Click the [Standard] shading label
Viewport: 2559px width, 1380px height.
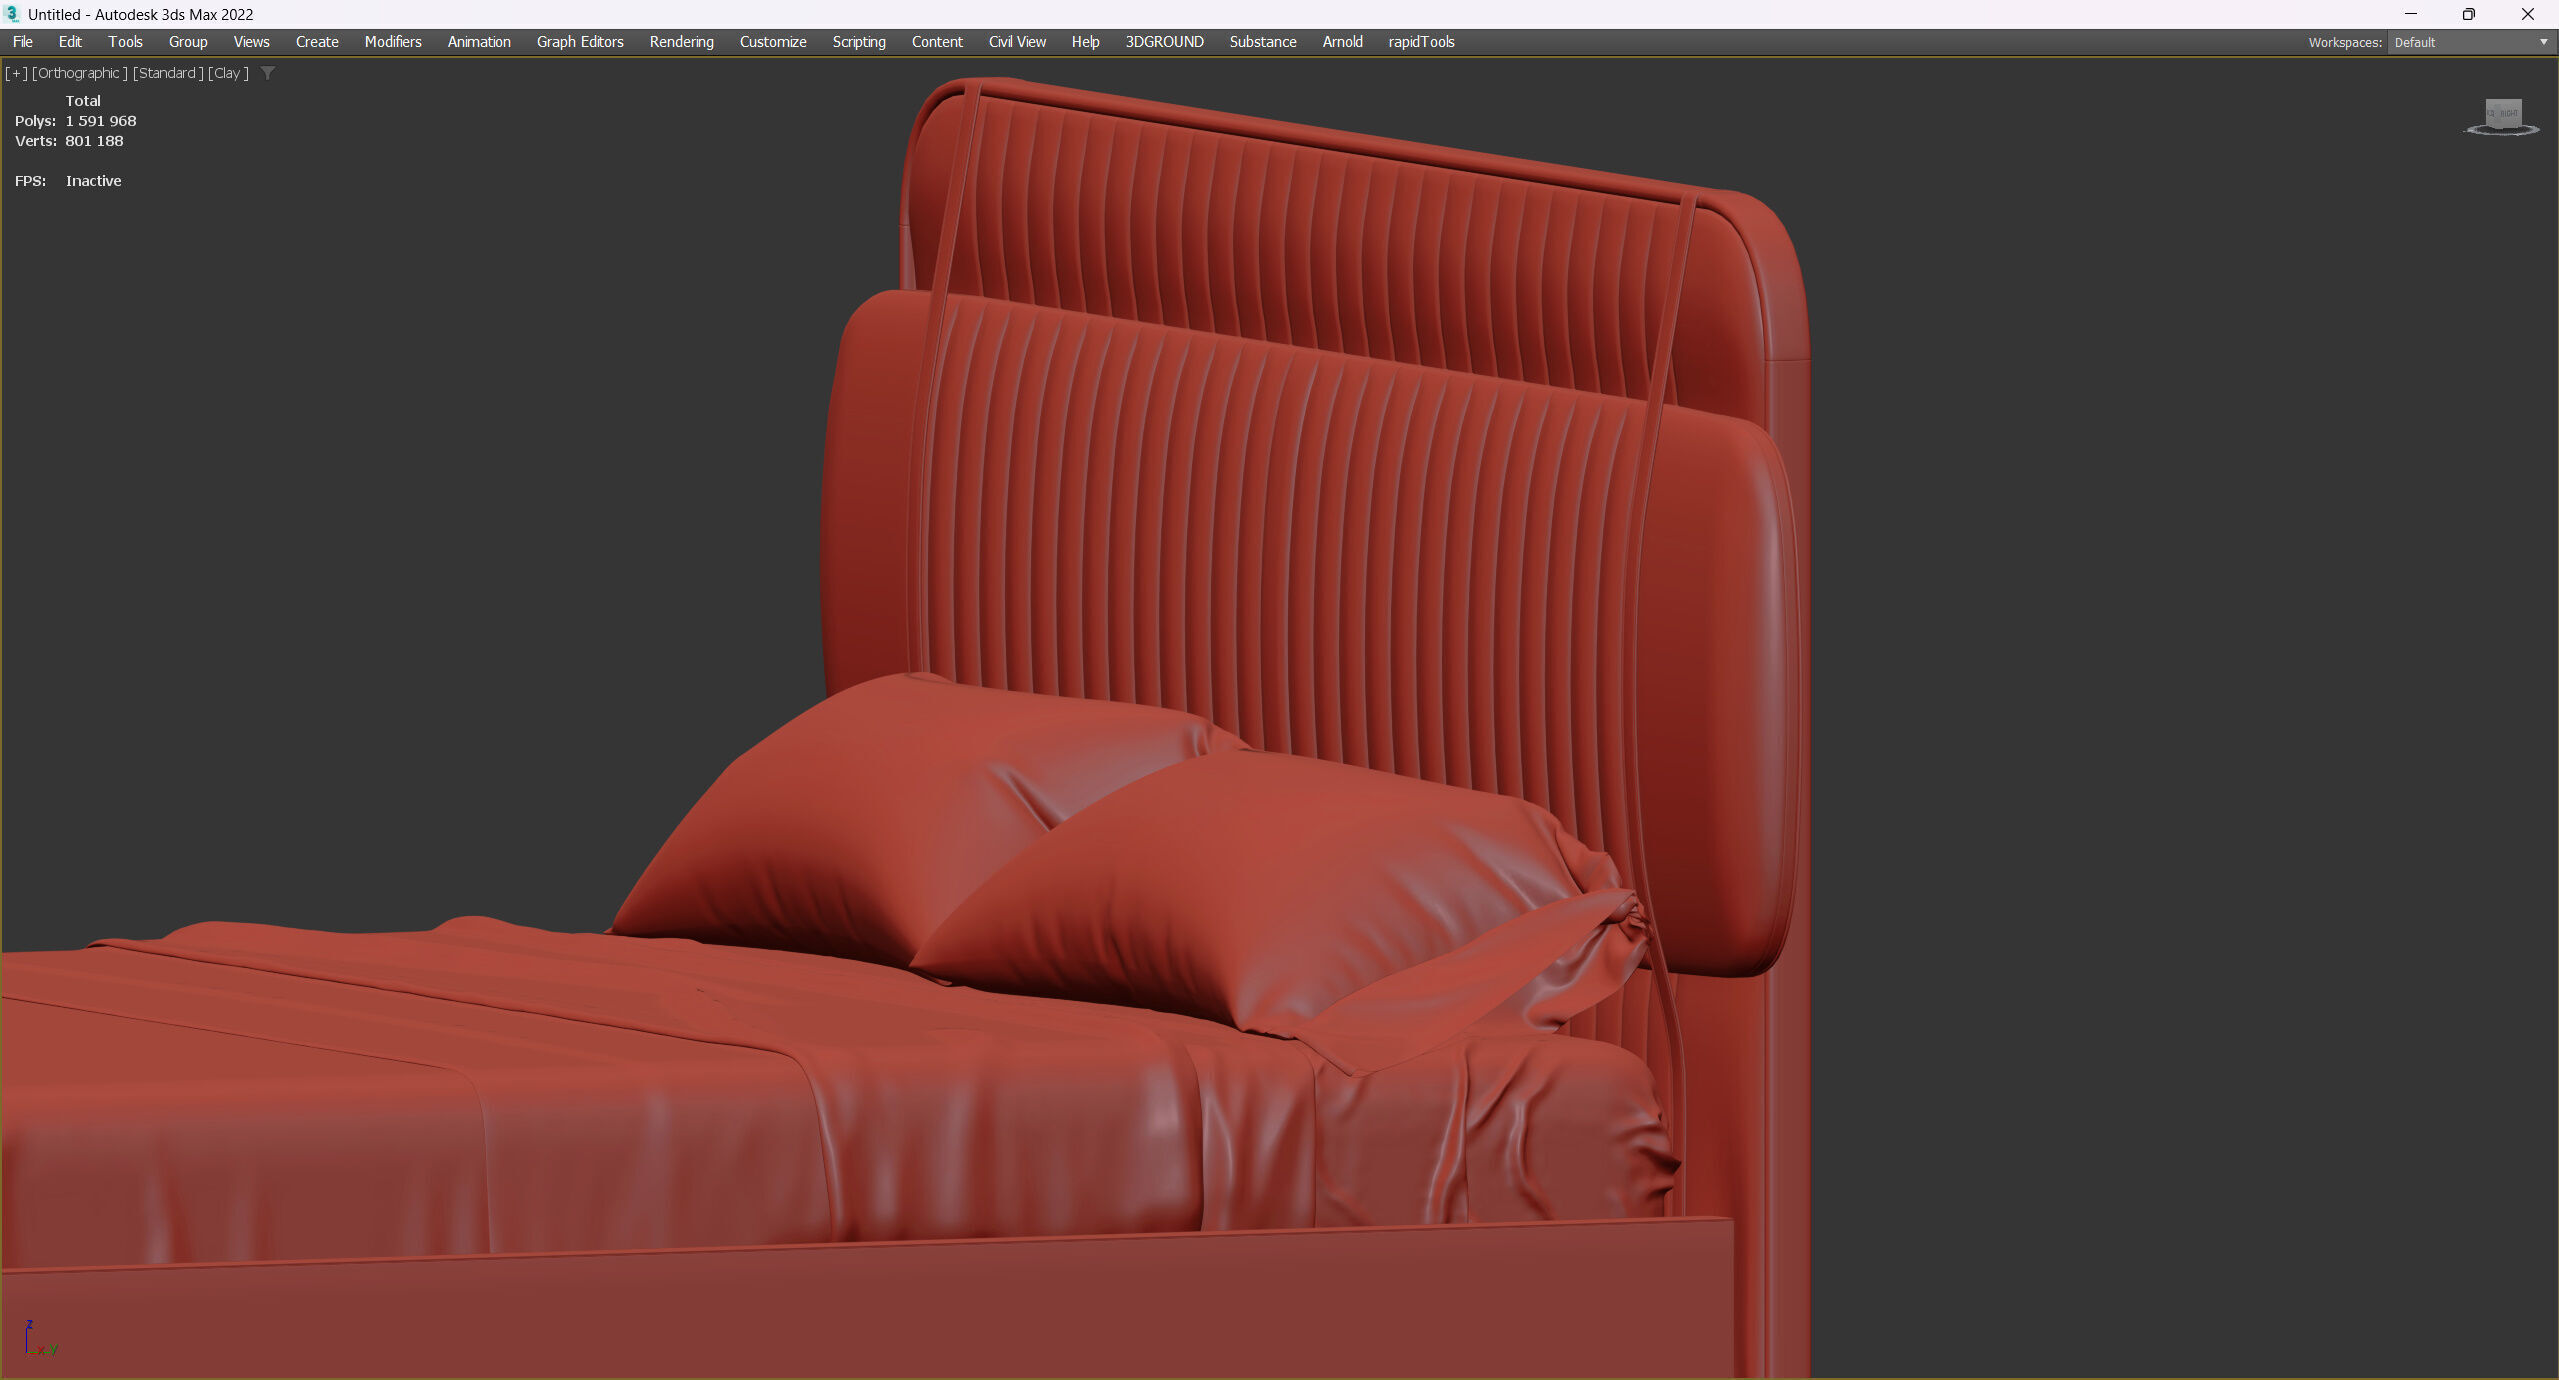(x=168, y=73)
